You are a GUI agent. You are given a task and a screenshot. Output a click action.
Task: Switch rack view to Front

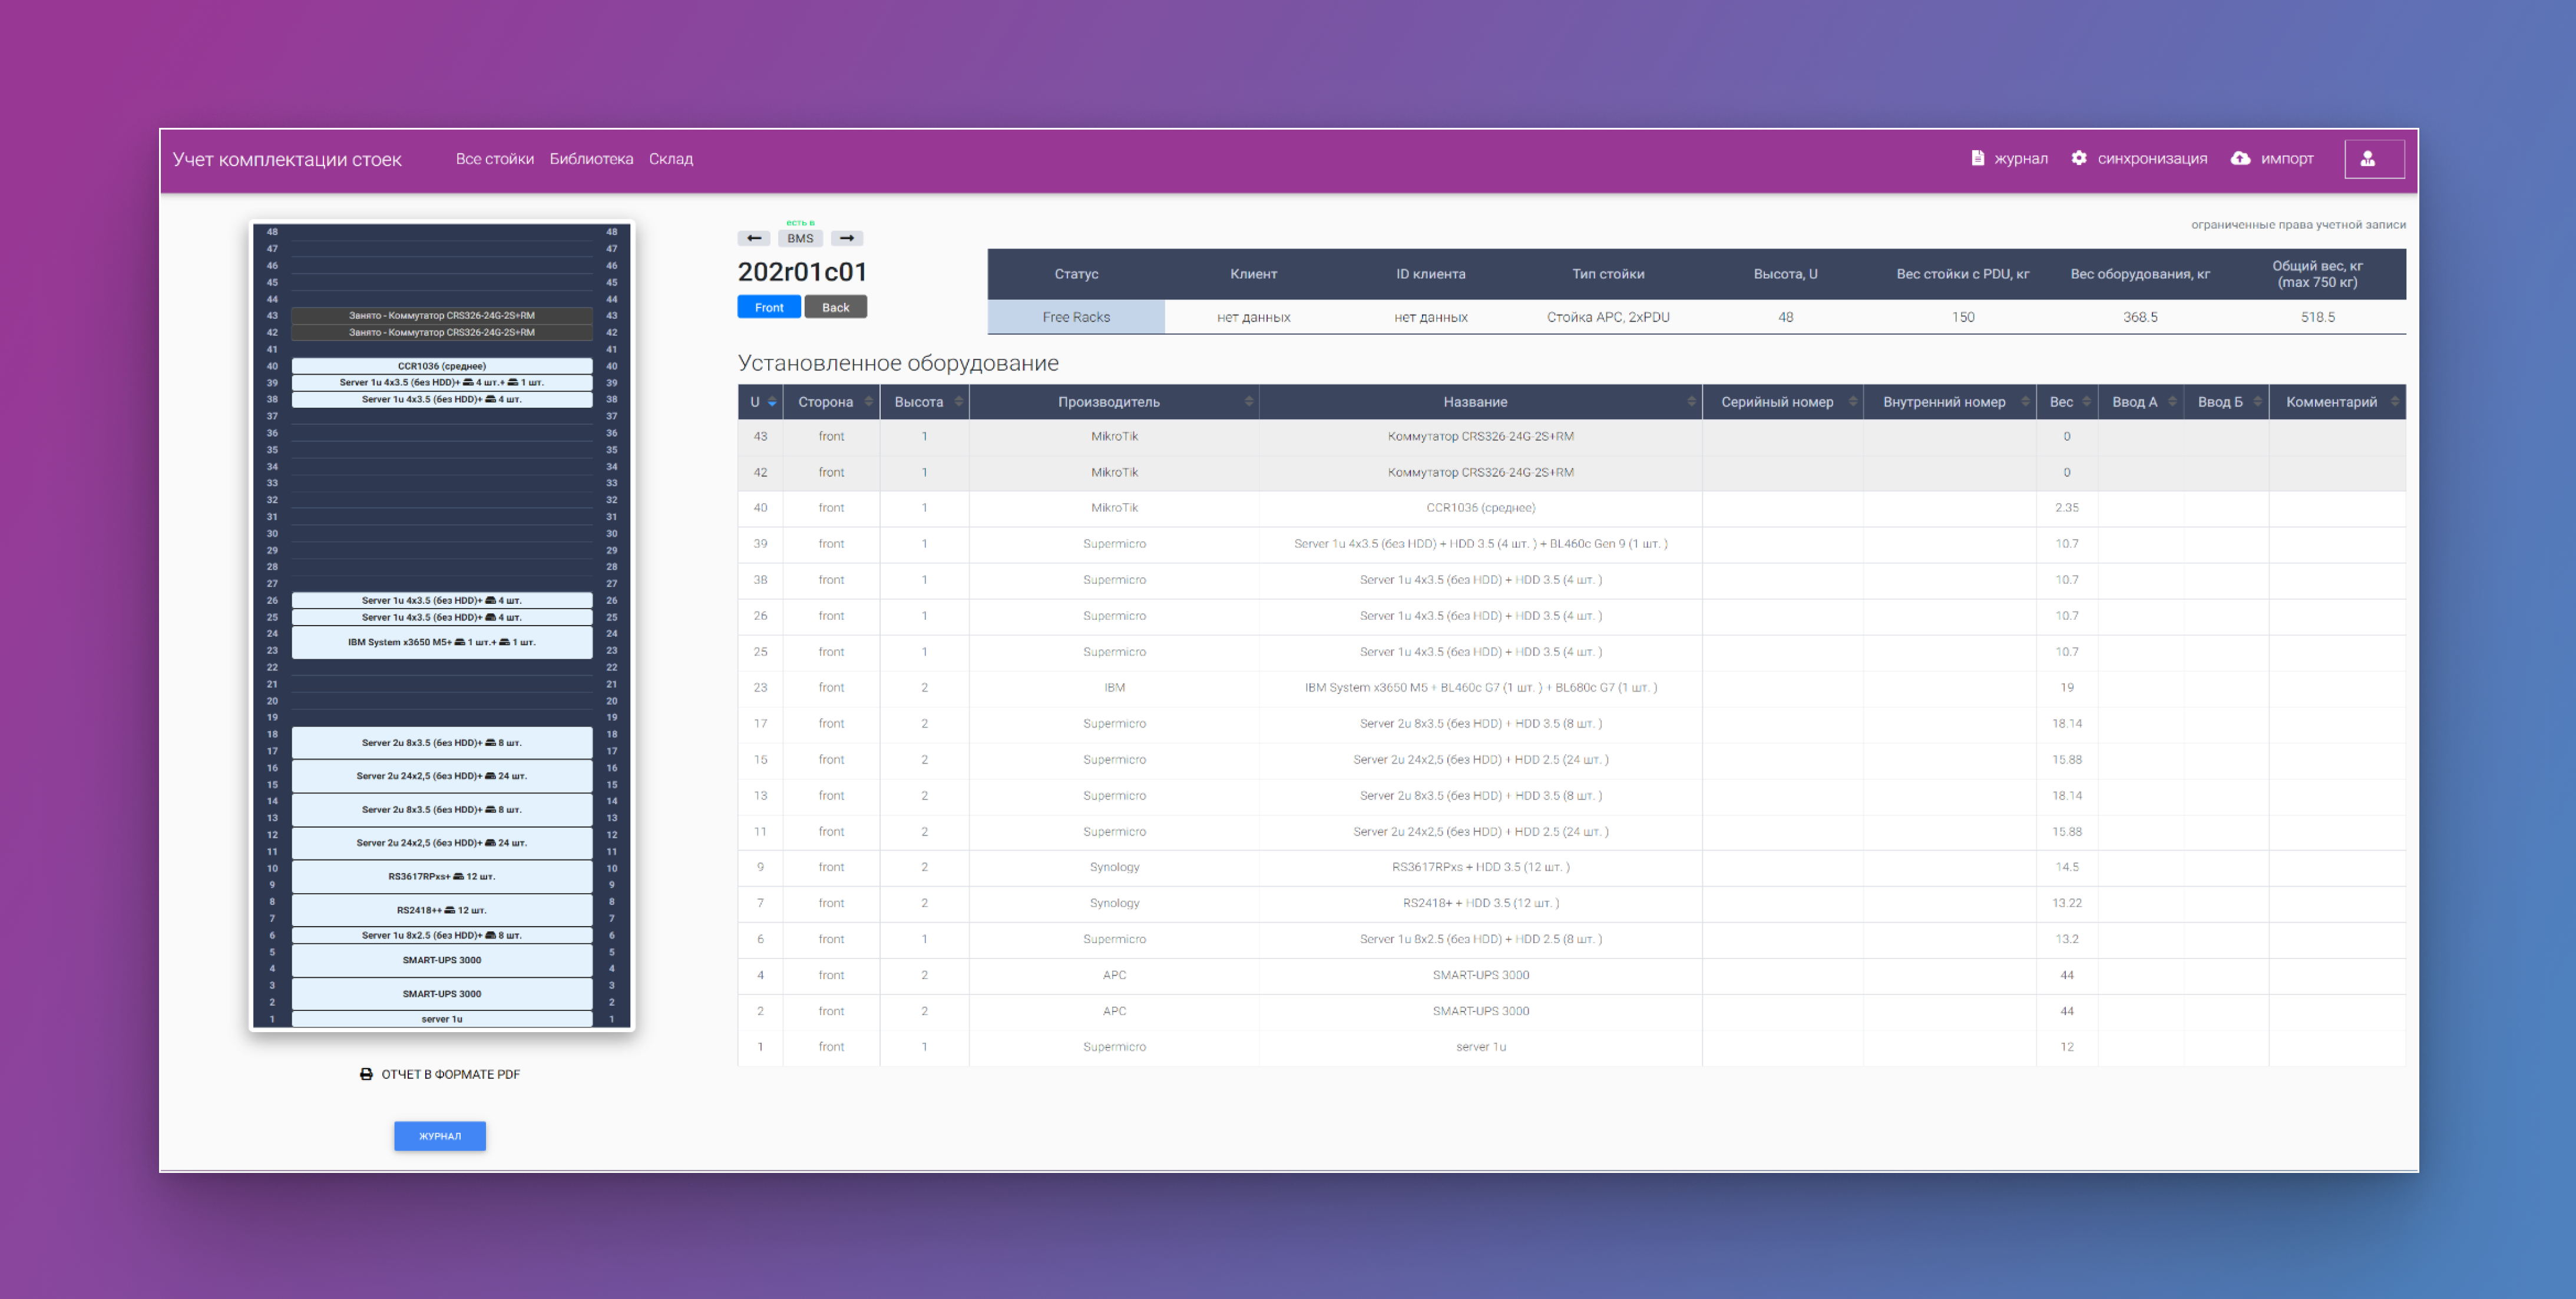(768, 307)
